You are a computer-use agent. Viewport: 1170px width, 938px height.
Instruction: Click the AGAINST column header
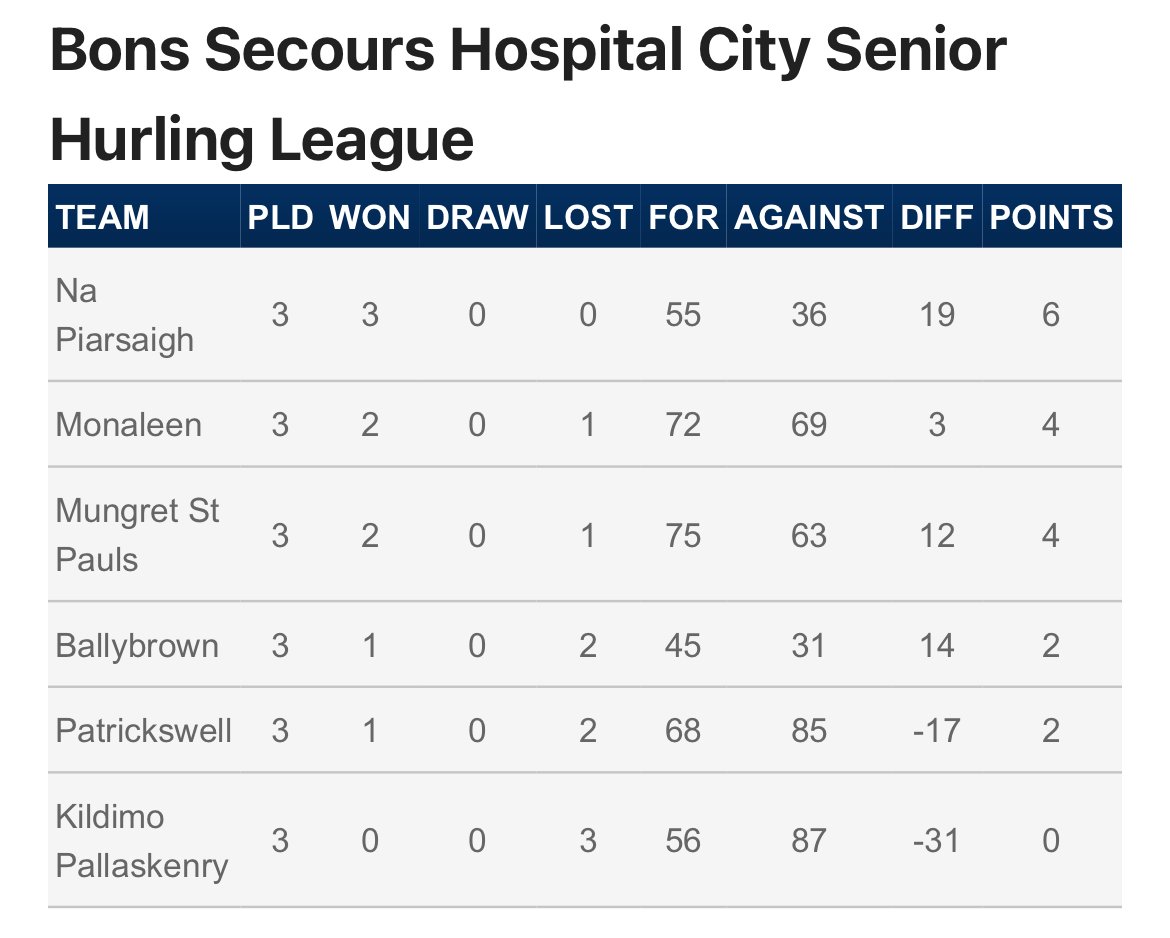pos(809,217)
